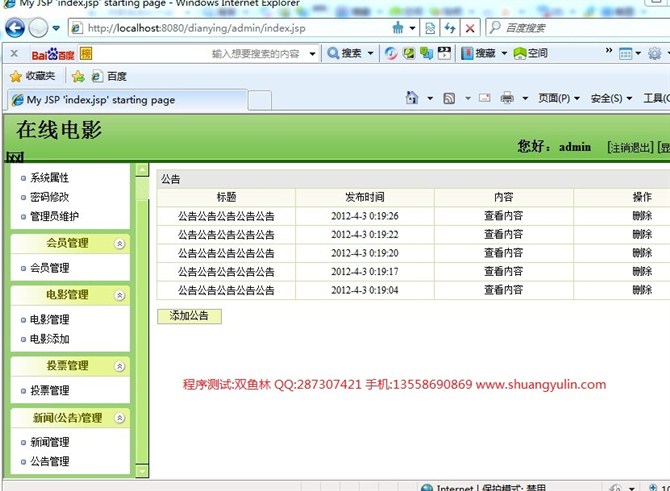Viewport: 670px width, 491px height.
Task: Click the localhost address bar
Action: point(229,28)
